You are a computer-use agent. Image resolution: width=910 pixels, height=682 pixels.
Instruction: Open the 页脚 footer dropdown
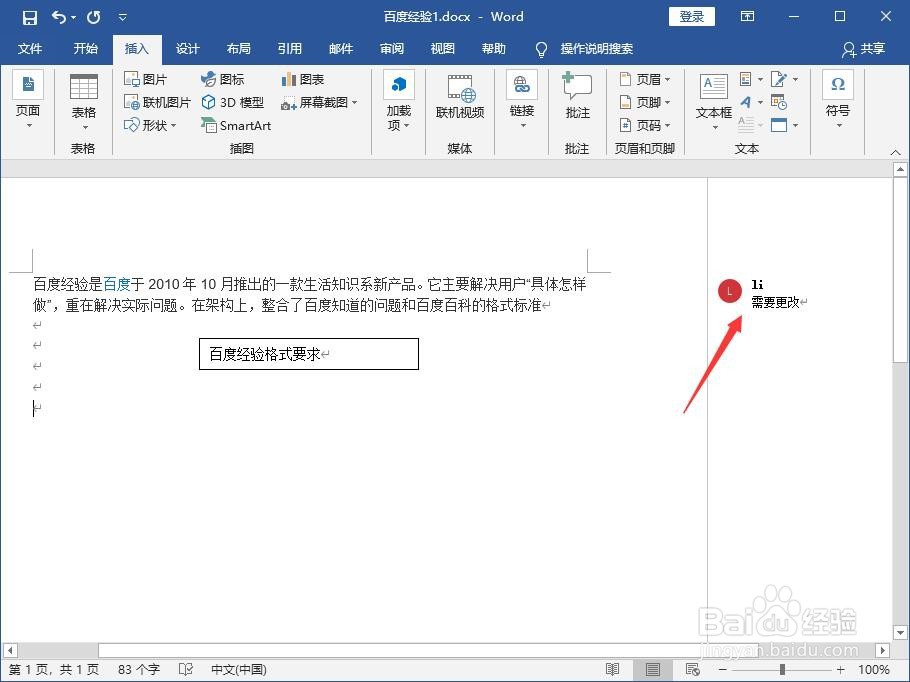point(645,102)
